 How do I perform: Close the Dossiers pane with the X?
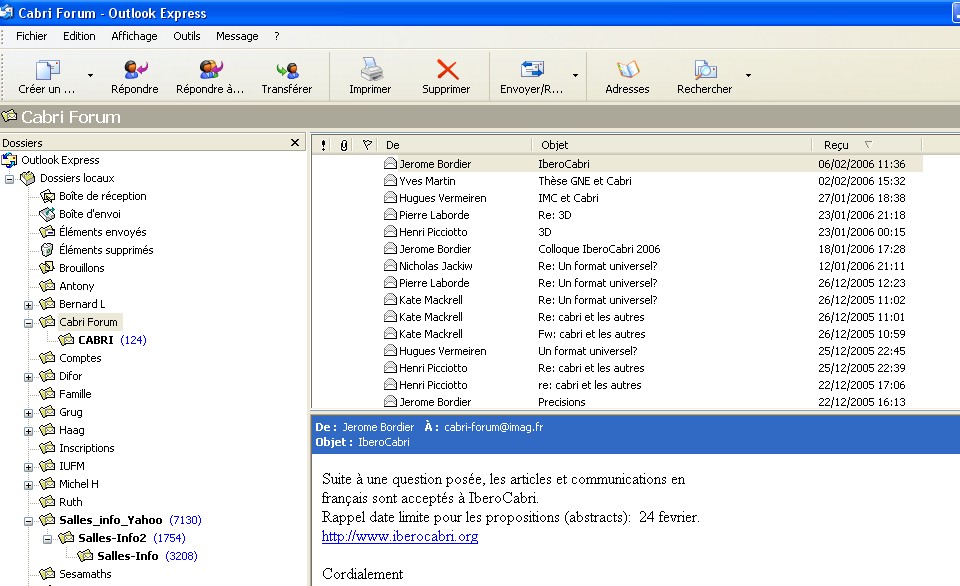click(294, 143)
